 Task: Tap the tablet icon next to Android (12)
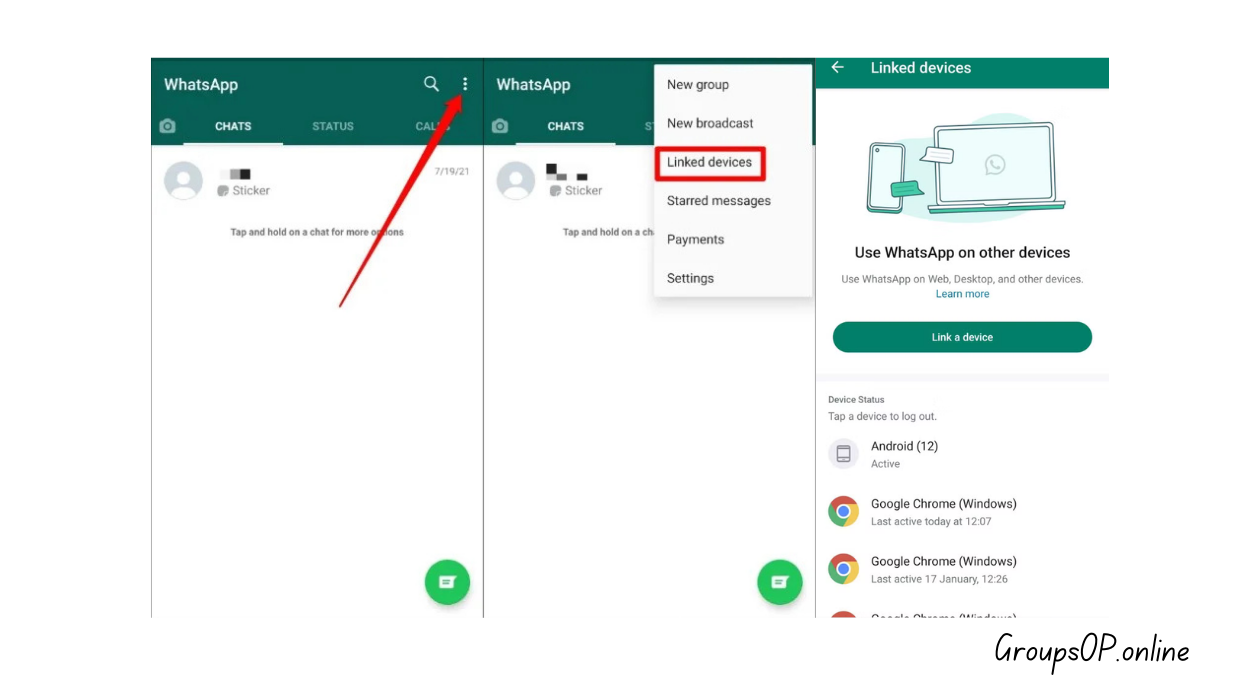click(843, 453)
